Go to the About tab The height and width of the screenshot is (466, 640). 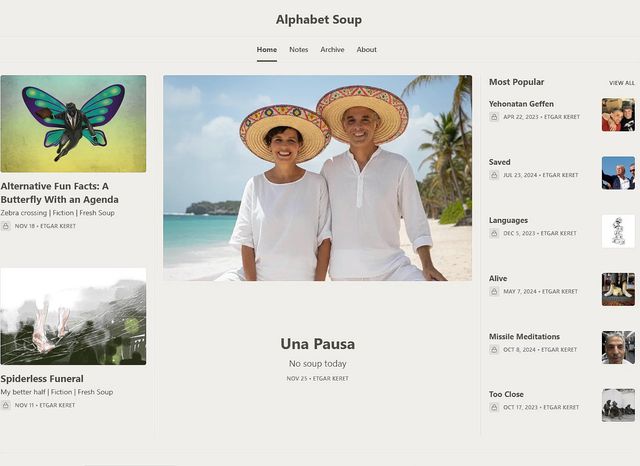tap(367, 49)
